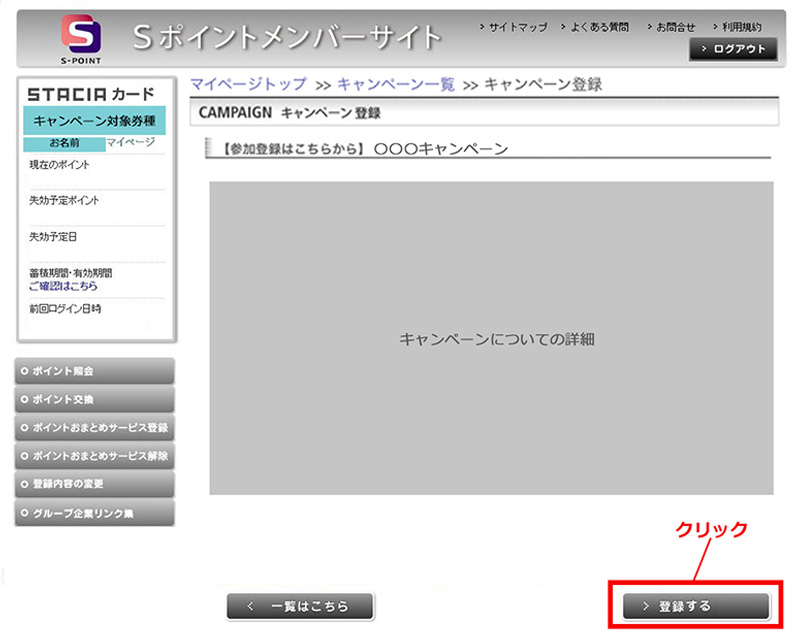800x632 pixels.
Task: Open ポイントおまとめサービス登録 menu item
Action: coord(95,428)
